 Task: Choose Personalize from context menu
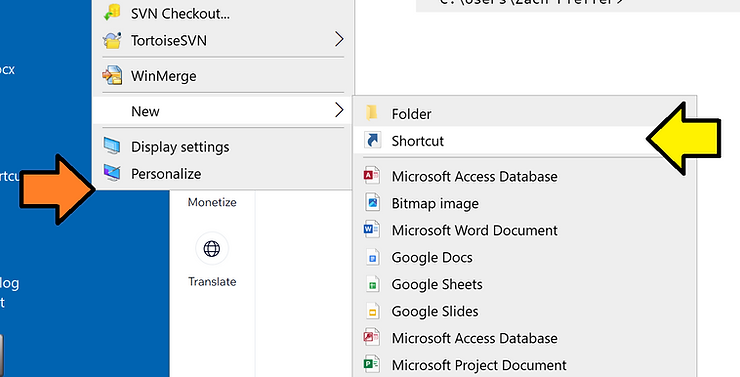pos(223,174)
